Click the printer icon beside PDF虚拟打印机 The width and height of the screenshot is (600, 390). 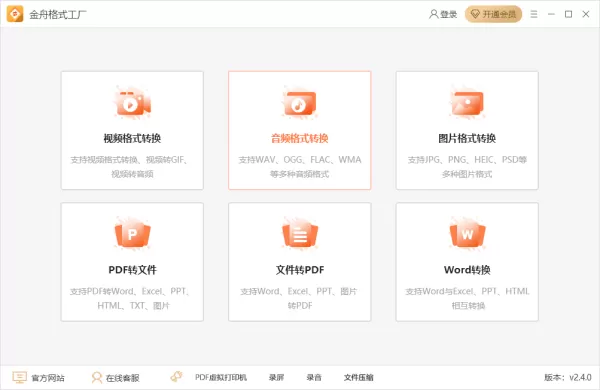click(x=176, y=376)
